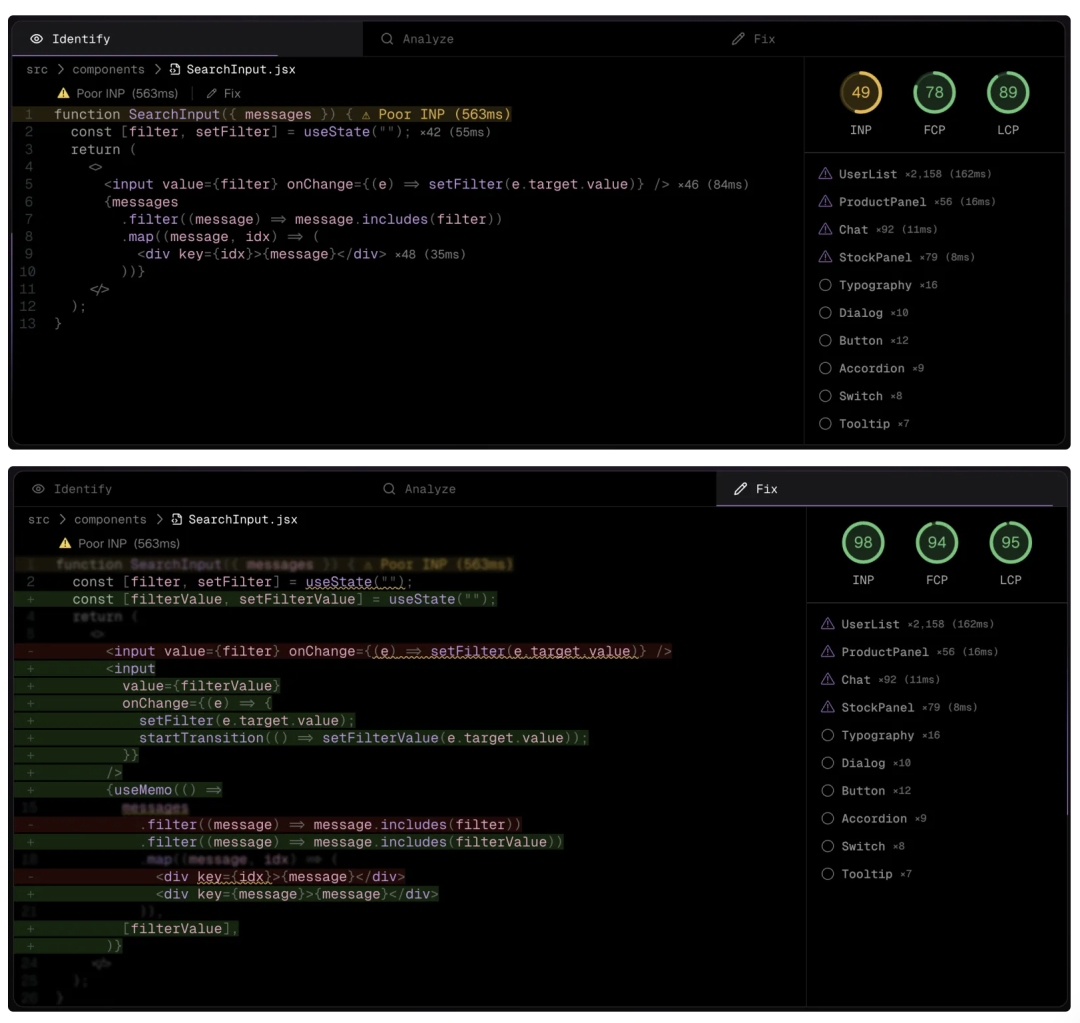The height and width of the screenshot is (1023, 1080).
Task: Click the chevron after components in bottom breadcrumb
Action: (160, 519)
